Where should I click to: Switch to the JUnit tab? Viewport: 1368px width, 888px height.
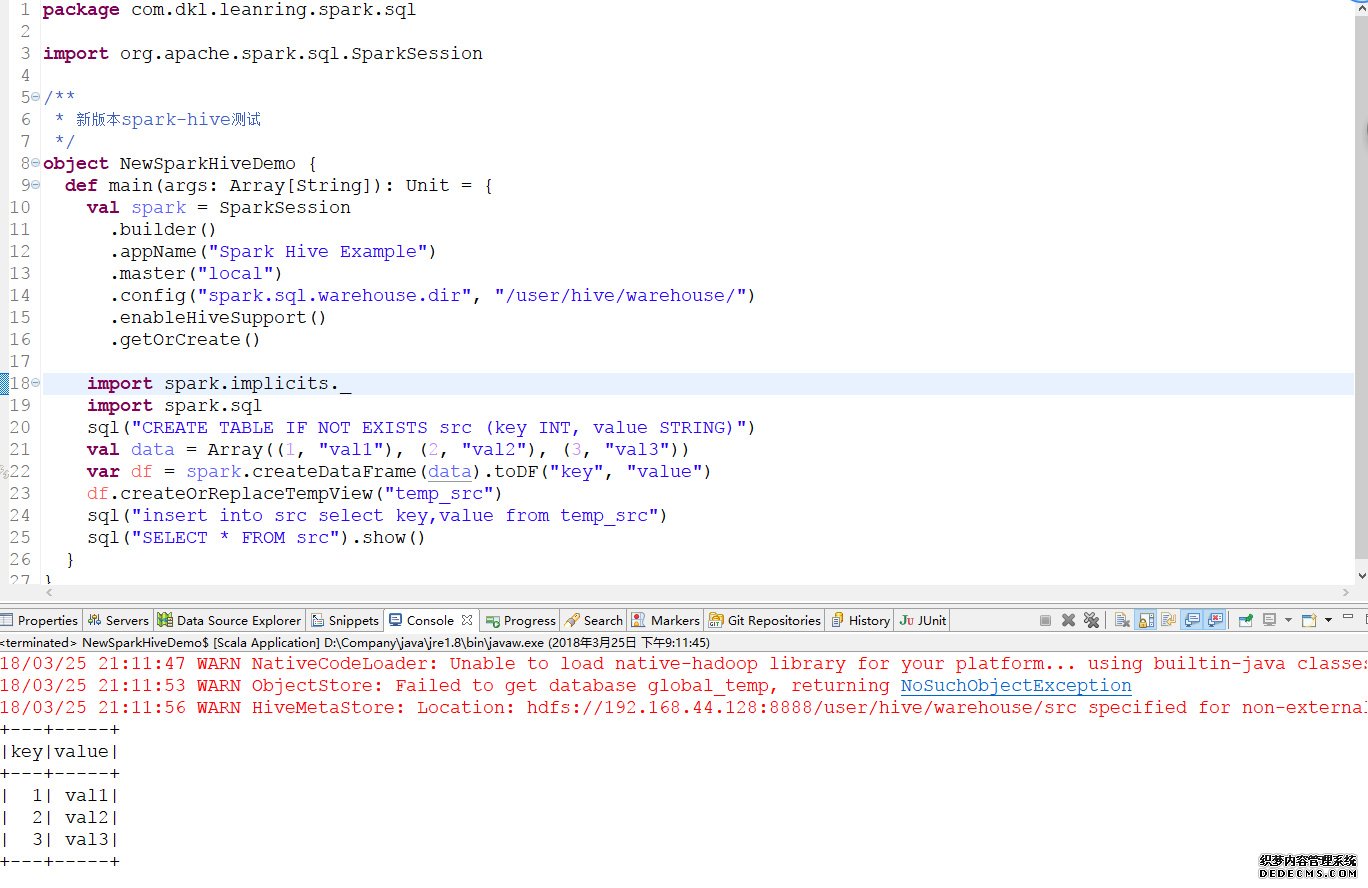point(922,620)
